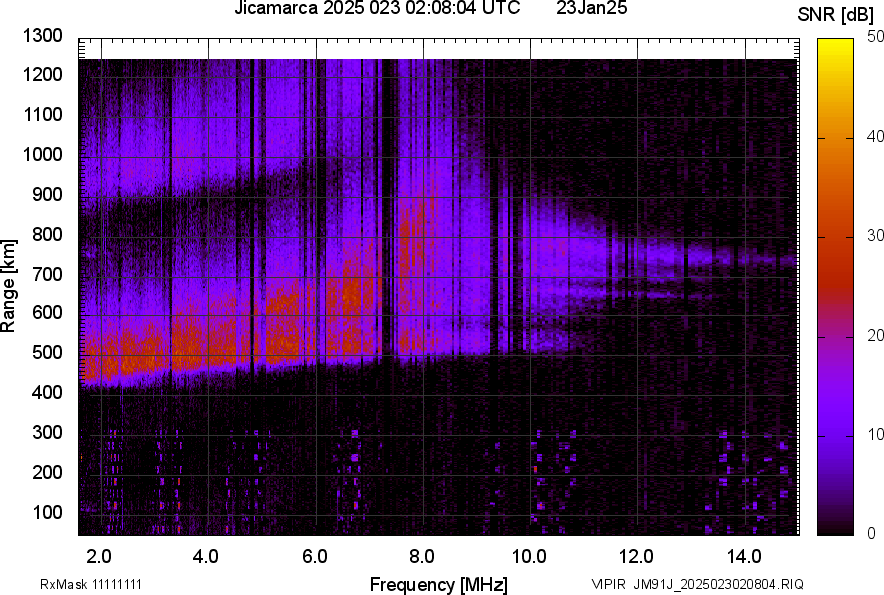The width and height of the screenshot is (884, 595).
Task: Click the 900 range tick label
Action: pyautogui.click(x=46, y=194)
